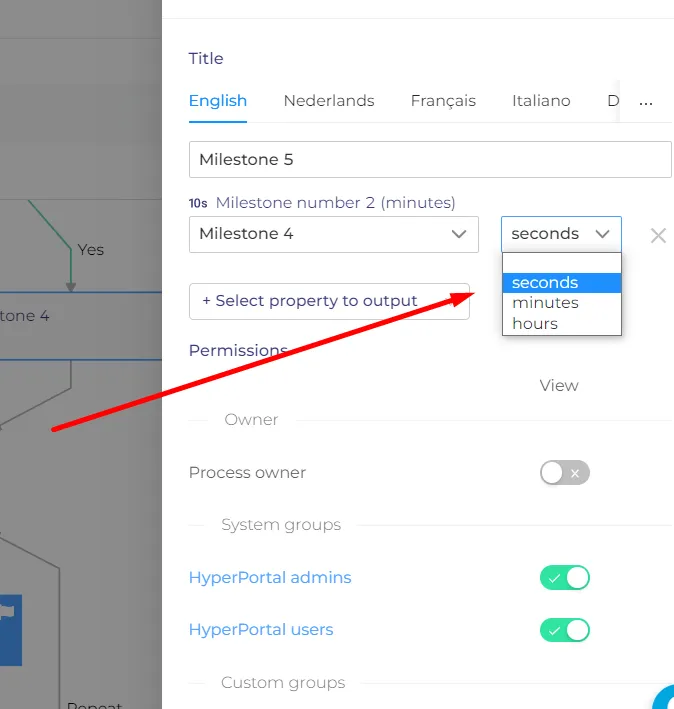Switch to the English title tab
This screenshot has width=674, height=709.
pos(218,101)
